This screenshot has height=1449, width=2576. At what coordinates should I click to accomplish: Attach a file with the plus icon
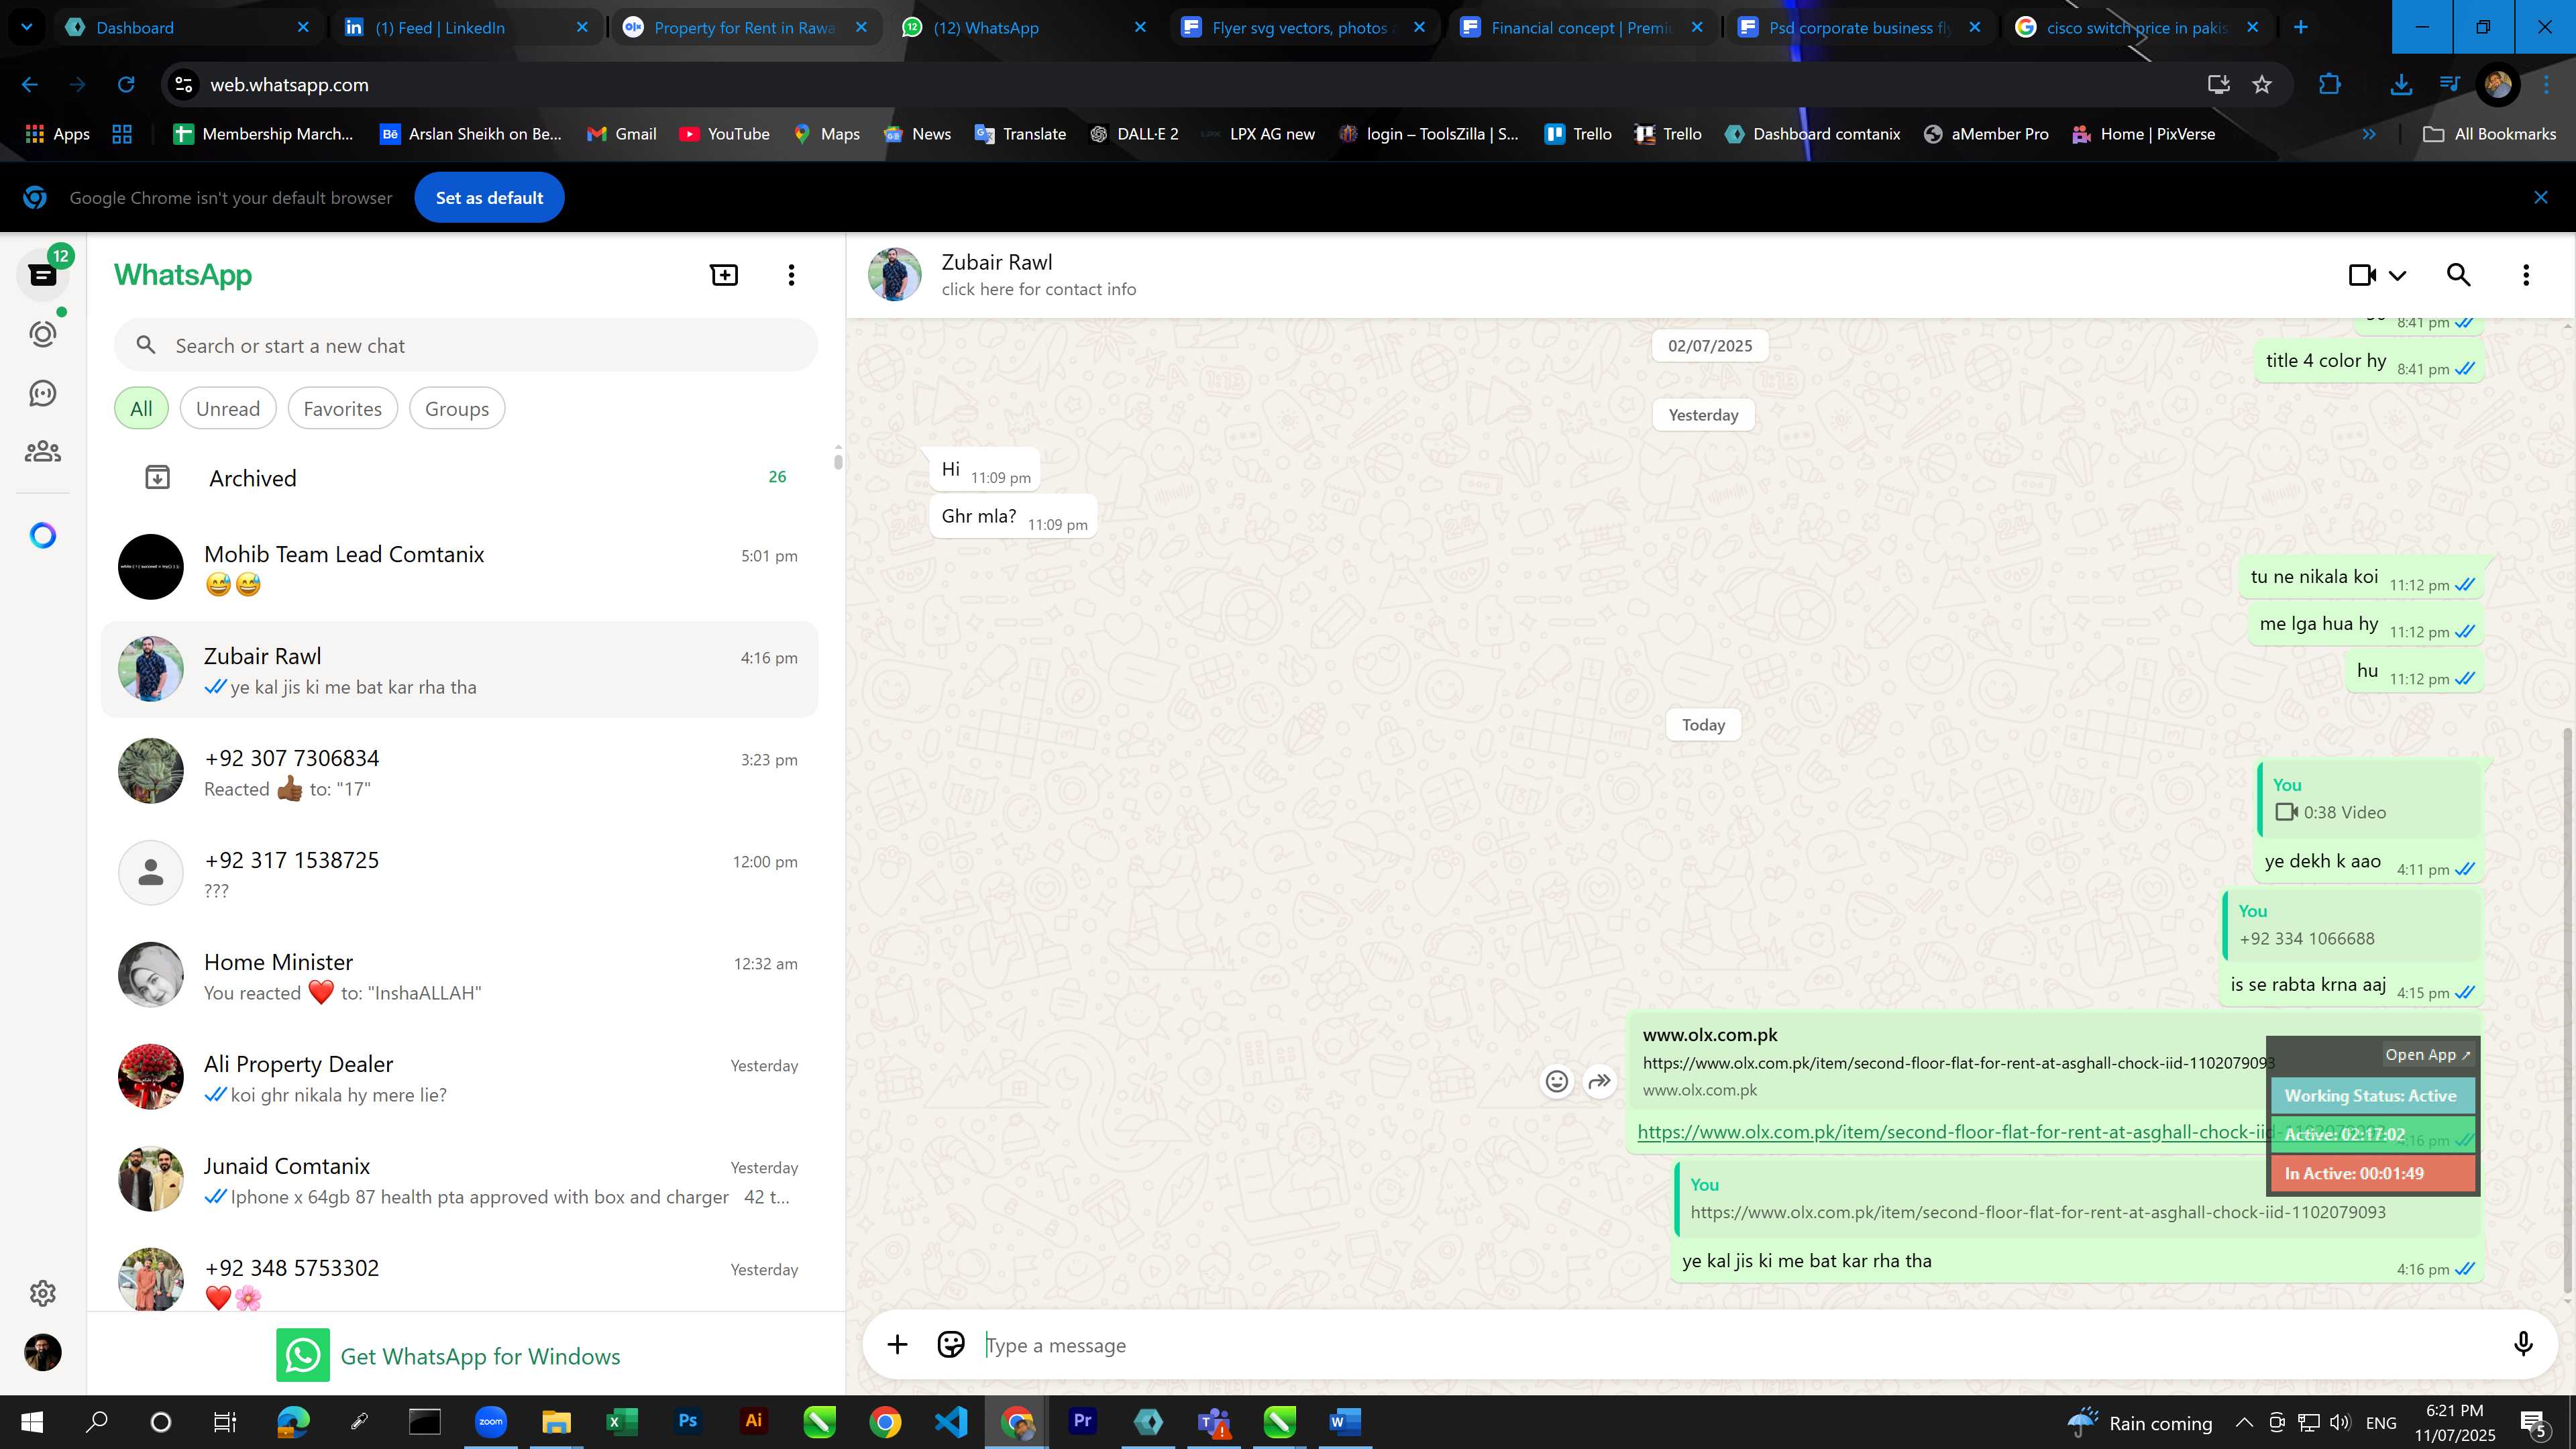[897, 1345]
